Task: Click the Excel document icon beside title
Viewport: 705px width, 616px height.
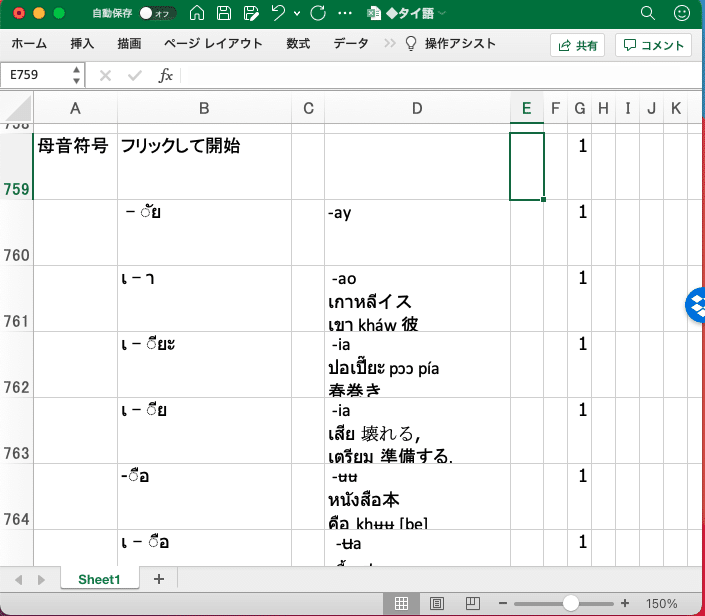Action: point(374,13)
